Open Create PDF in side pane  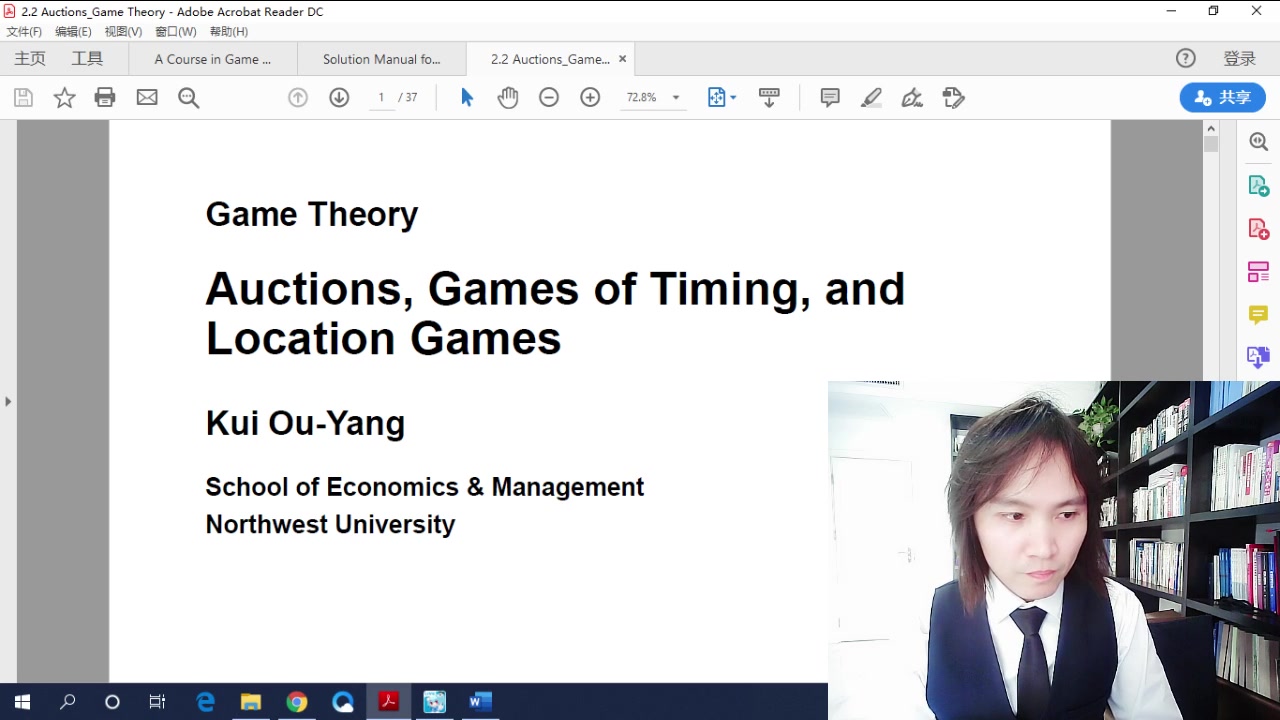(1259, 229)
